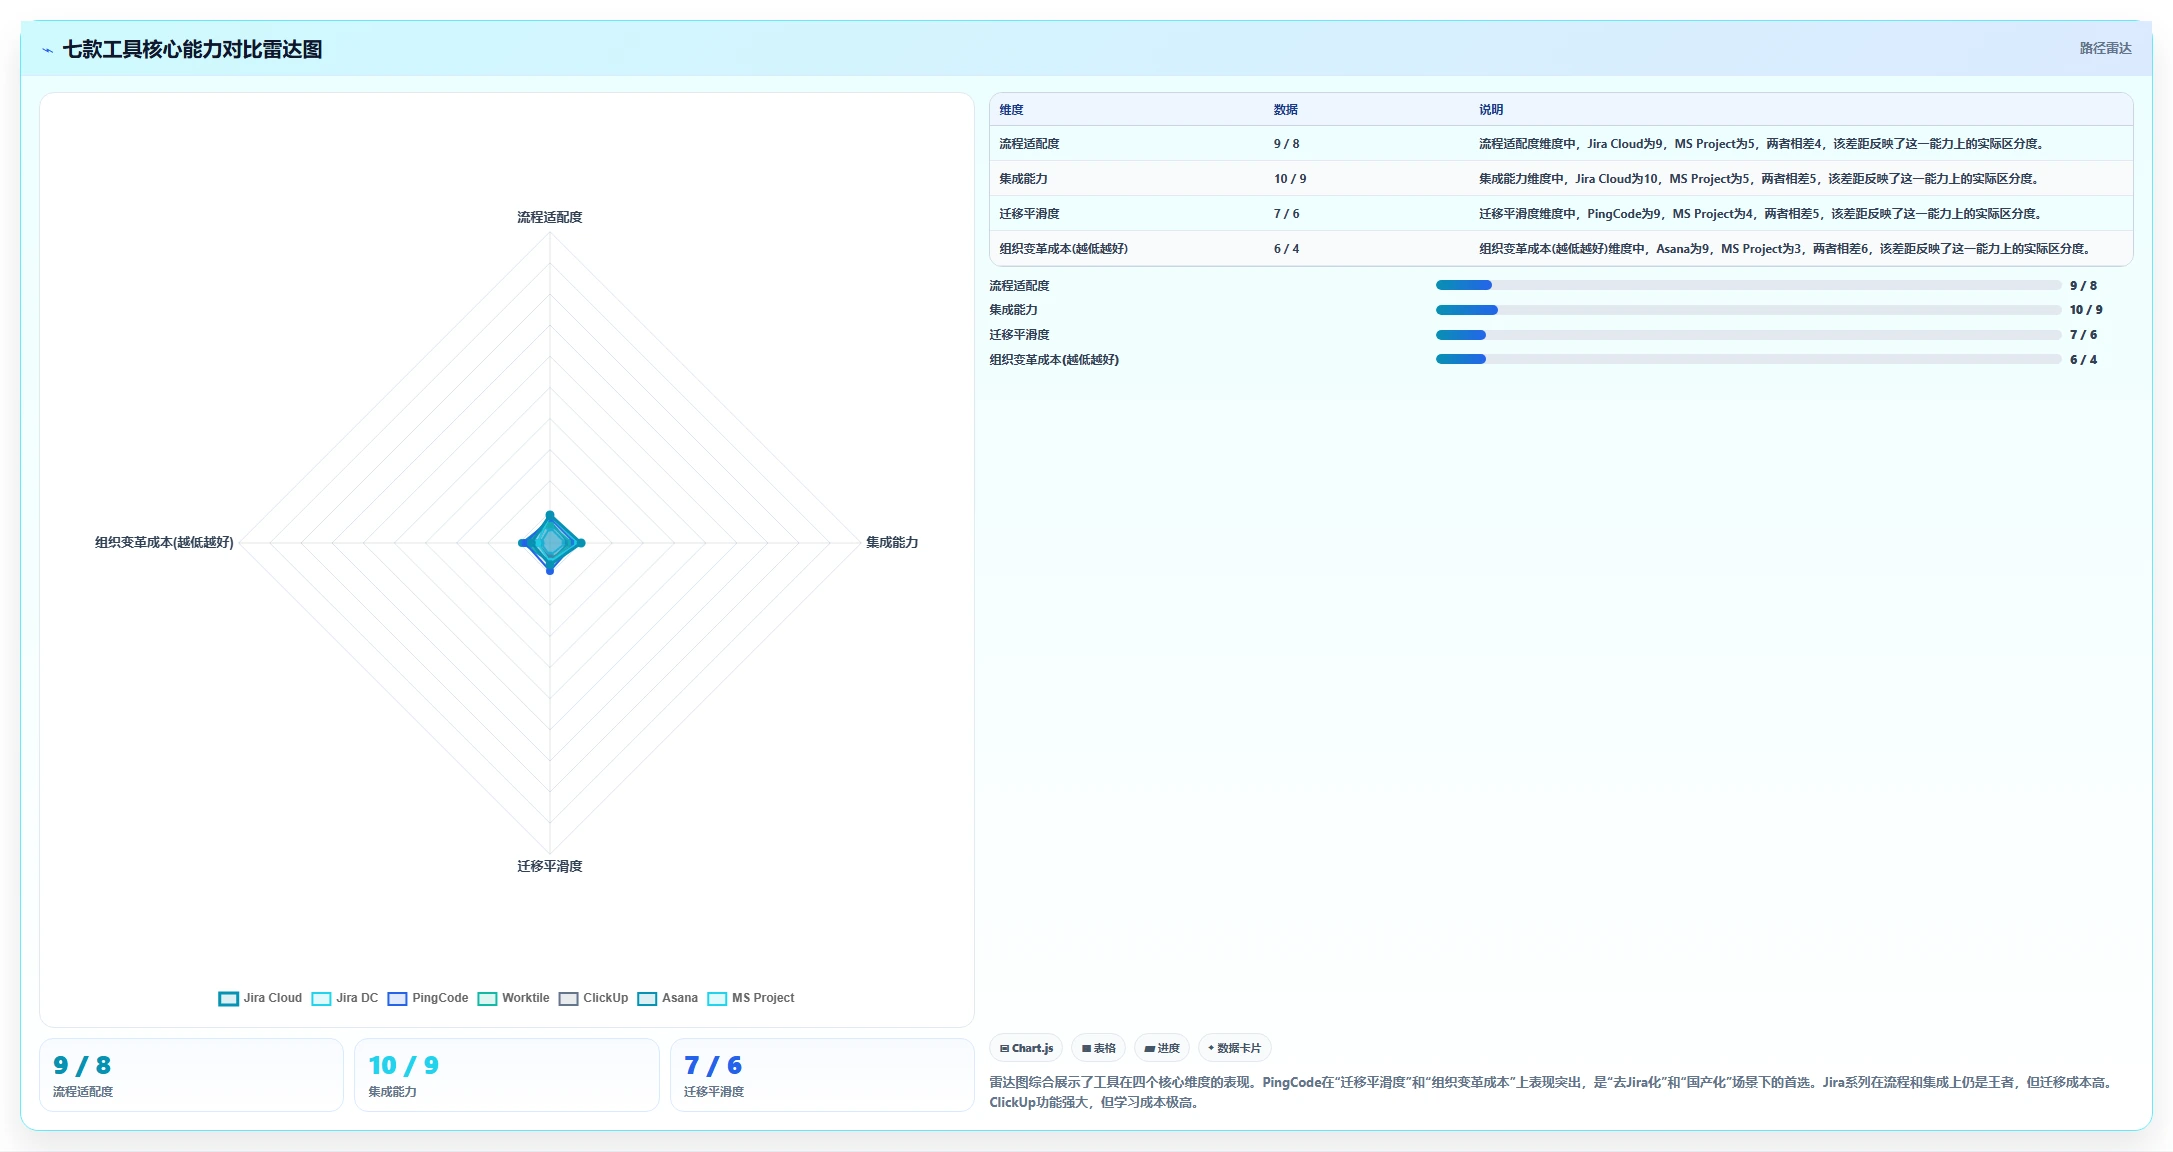
Task: Click the 路径雷达 label in header
Action: tap(2105, 48)
